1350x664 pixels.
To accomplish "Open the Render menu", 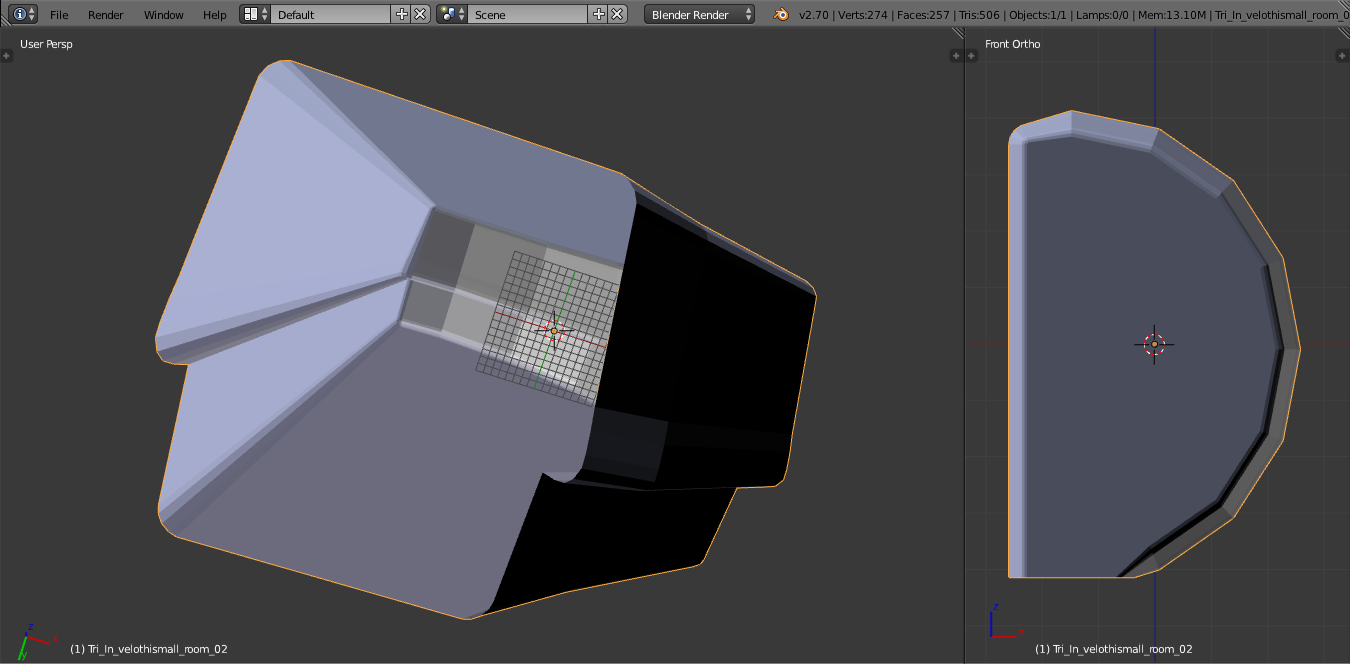I will [106, 15].
